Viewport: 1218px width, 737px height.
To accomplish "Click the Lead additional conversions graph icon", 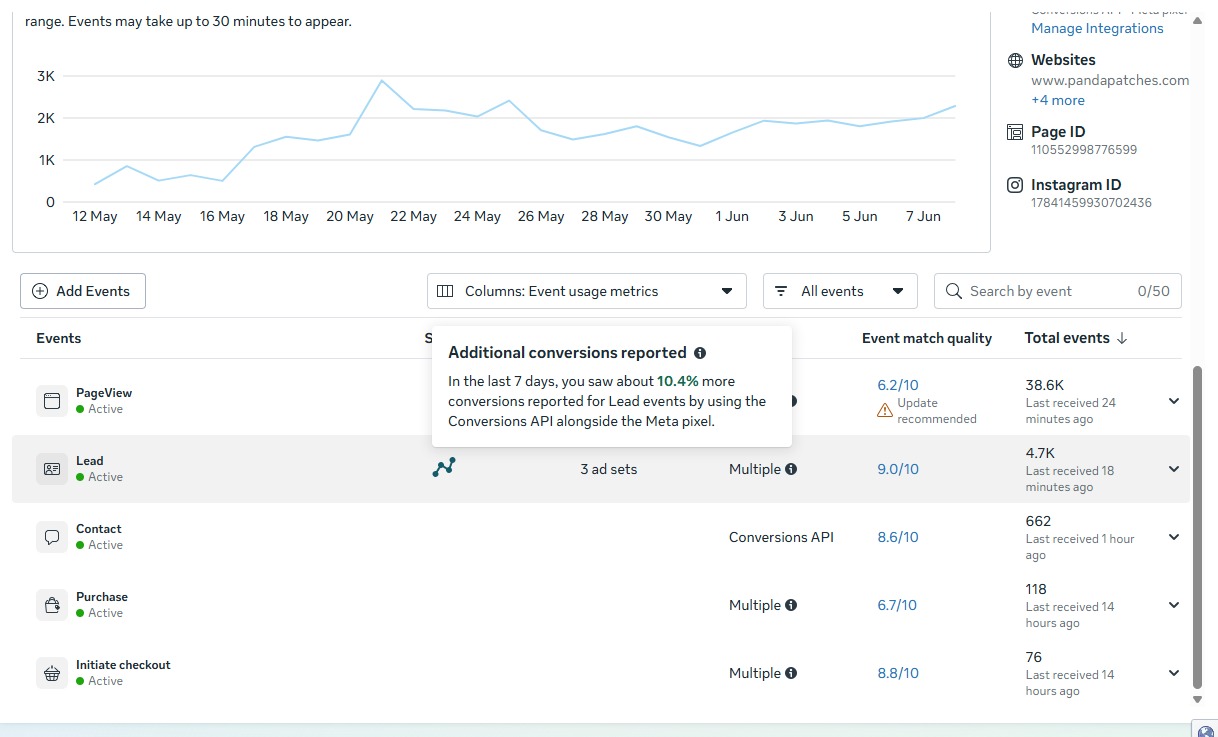I will 444,467.
